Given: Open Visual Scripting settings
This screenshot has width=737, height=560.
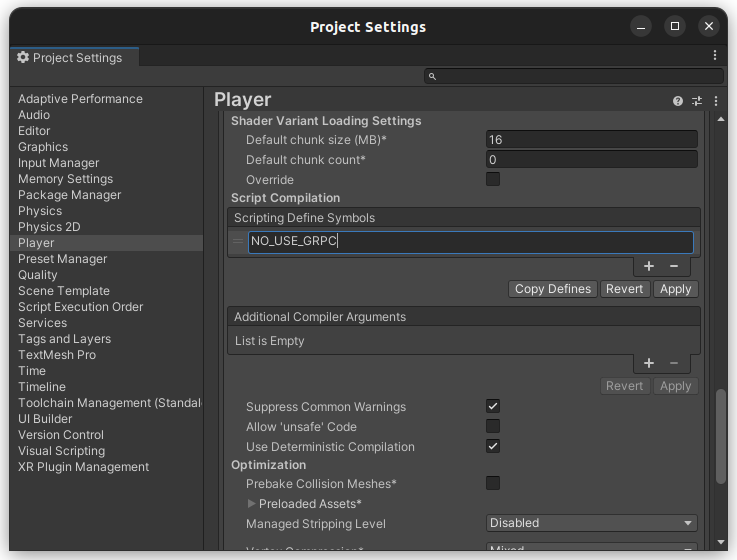Looking at the screenshot, I should click(x=62, y=450).
